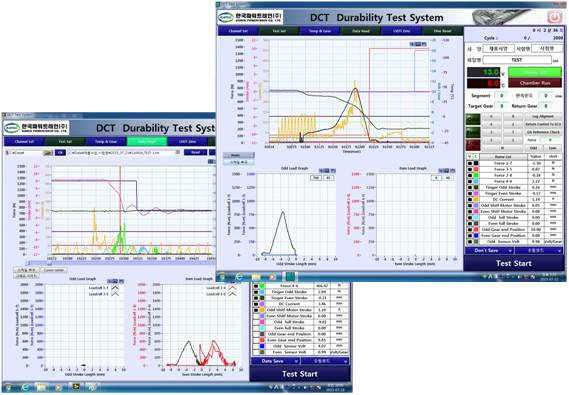Open the Data Save dropdown in back window

click(x=275, y=361)
